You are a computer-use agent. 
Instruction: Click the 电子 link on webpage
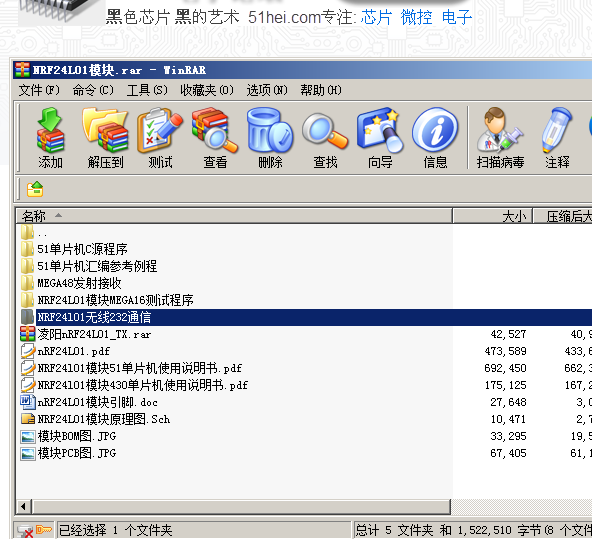[x=457, y=17]
